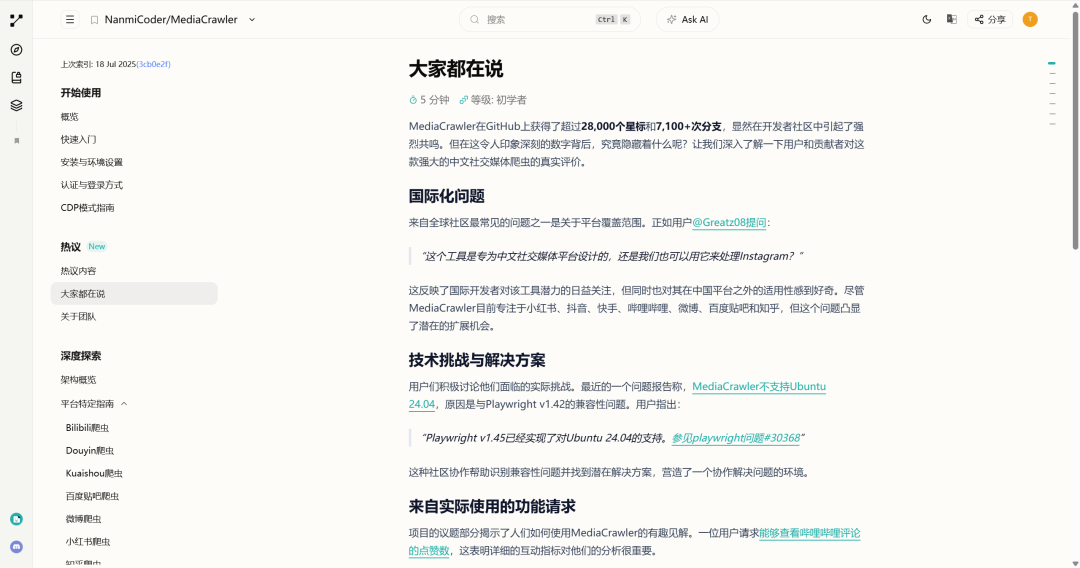Open the orange user avatar menu
This screenshot has width=1080, height=568.
[x=1030, y=19]
